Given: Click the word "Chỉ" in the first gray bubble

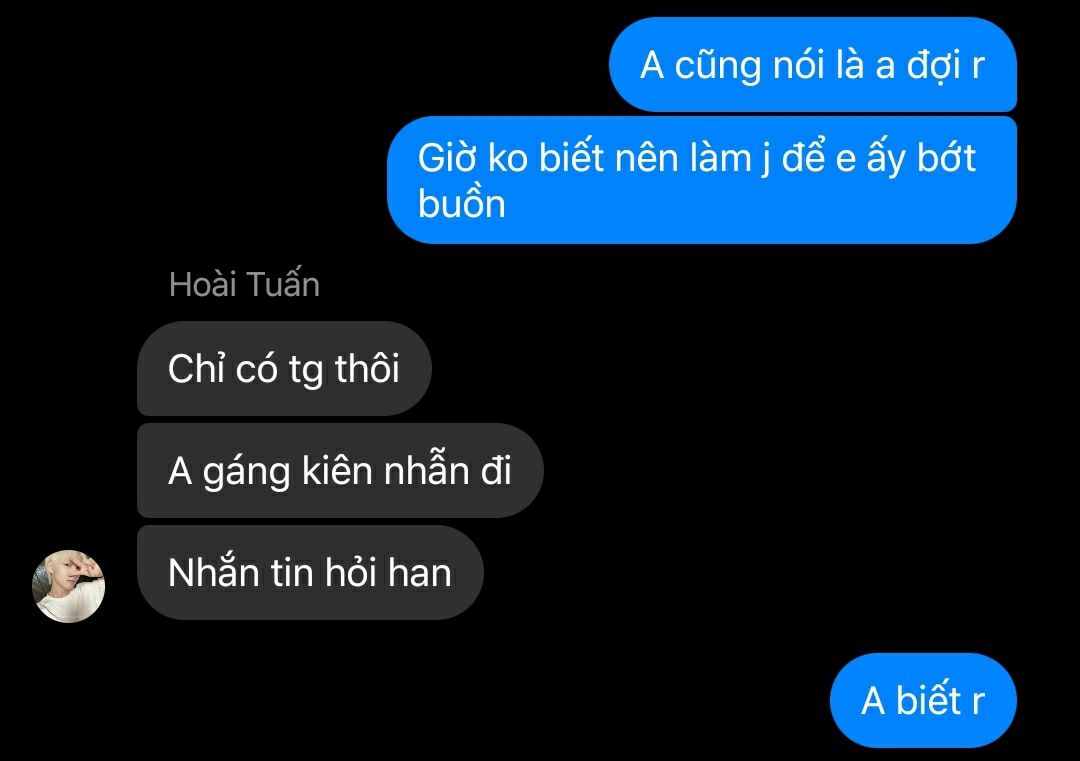Looking at the screenshot, I should tap(197, 368).
